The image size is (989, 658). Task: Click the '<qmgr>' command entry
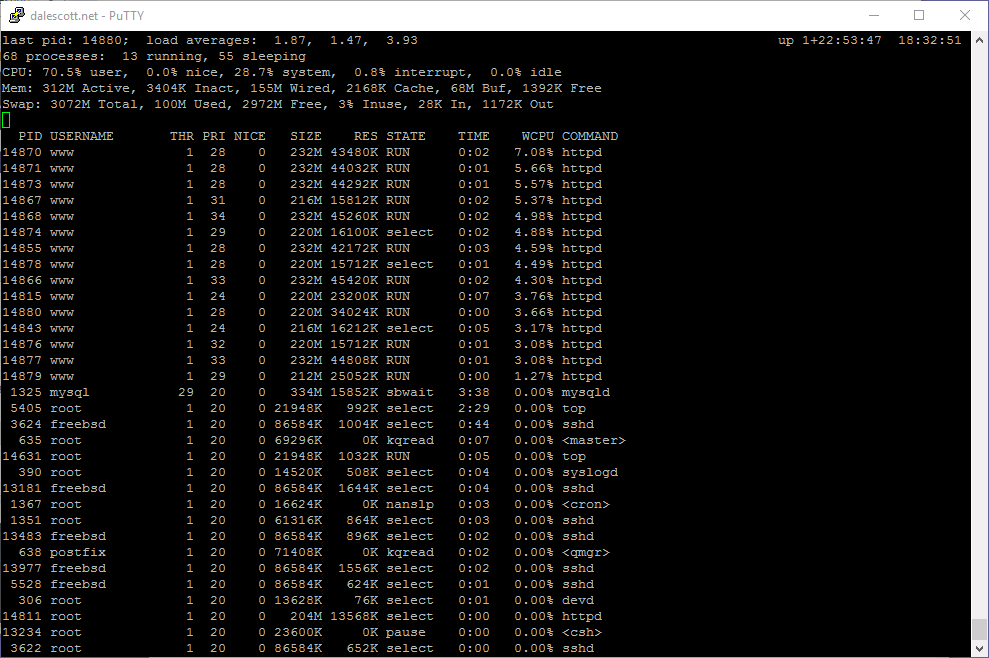pos(586,553)
